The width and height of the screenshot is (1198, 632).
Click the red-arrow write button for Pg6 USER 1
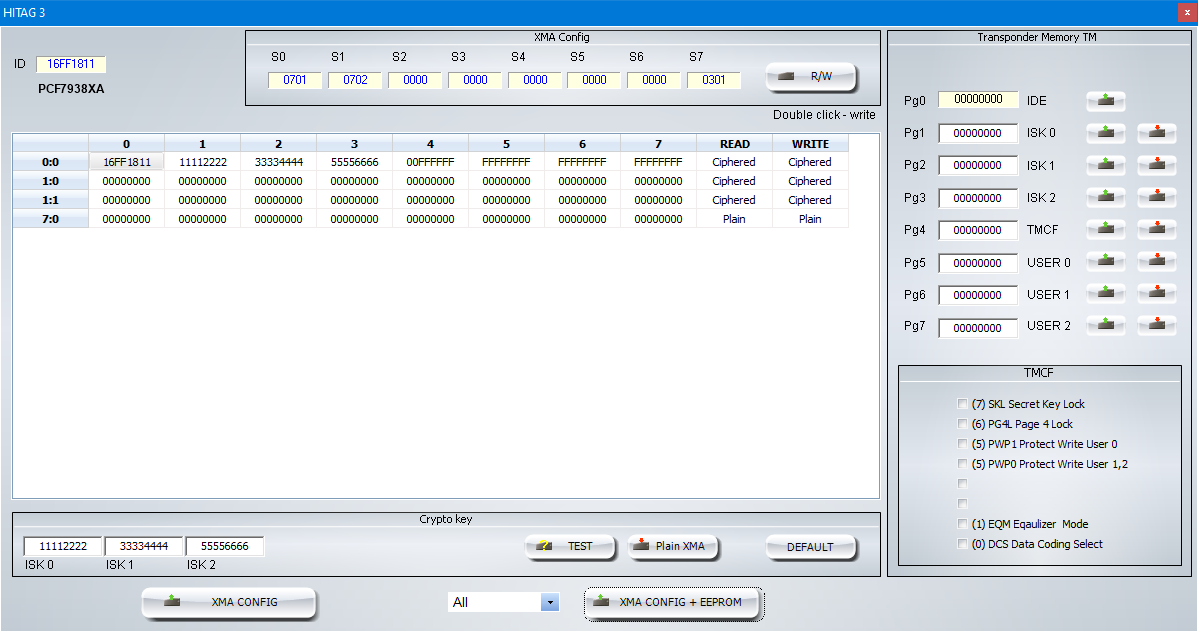click(x=1157, y=294)
